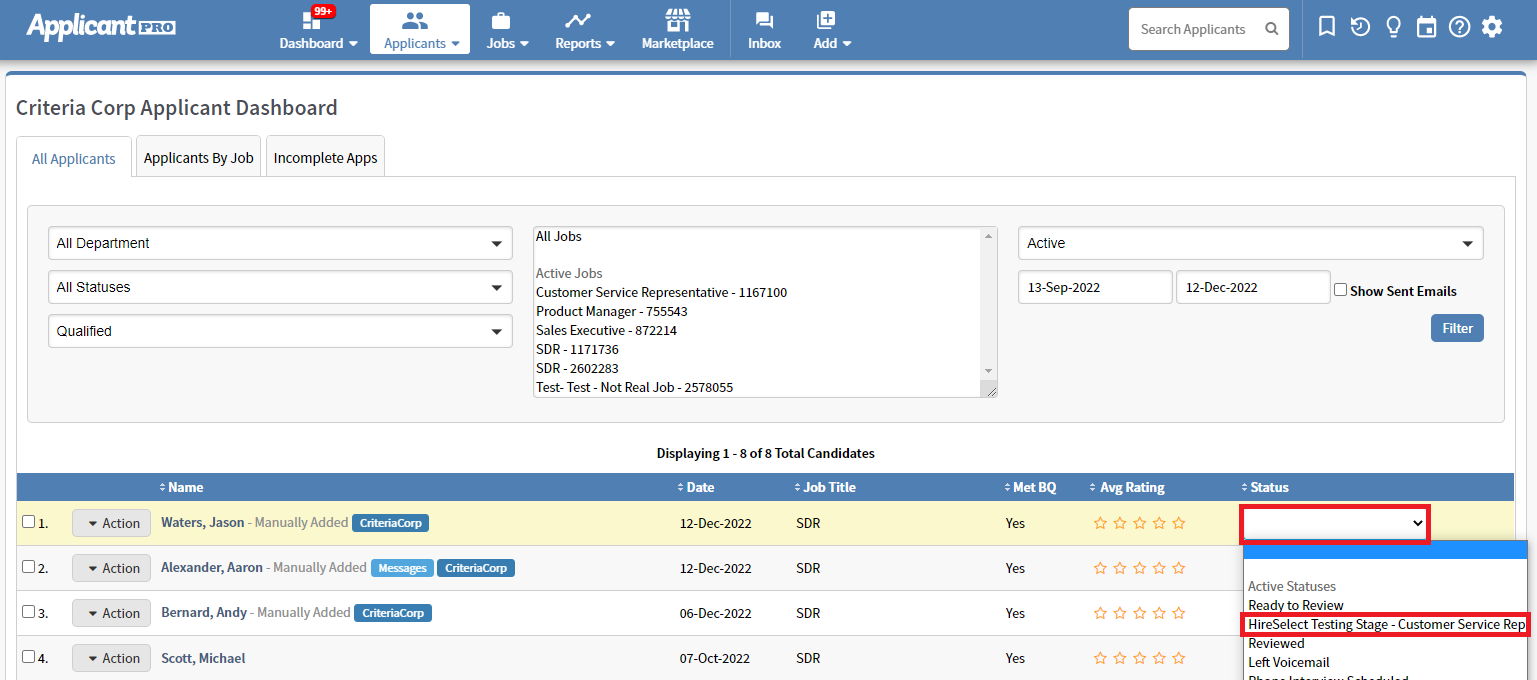Click the help question mark icon
The height and width of the screenshot is (680, 1537).
coord(1459,27)
